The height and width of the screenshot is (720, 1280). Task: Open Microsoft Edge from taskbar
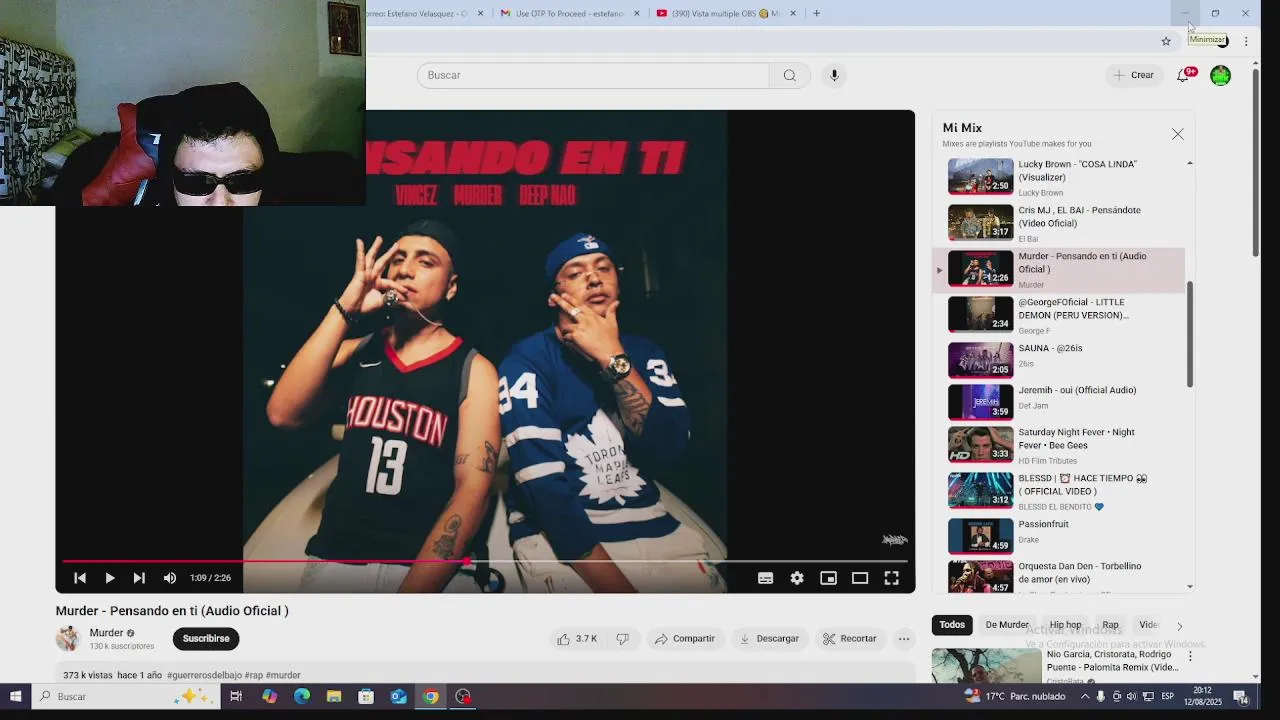[302, 696]
